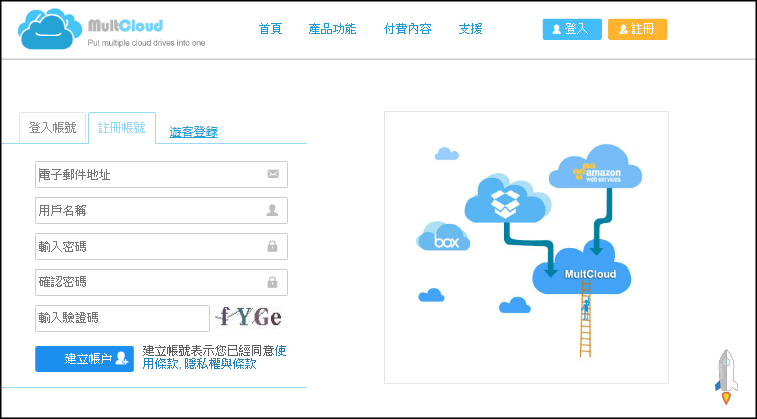The width and height of the screenshot is (757, 419).
Task: Click the envelope icon in email field
Action: point(273,174)
